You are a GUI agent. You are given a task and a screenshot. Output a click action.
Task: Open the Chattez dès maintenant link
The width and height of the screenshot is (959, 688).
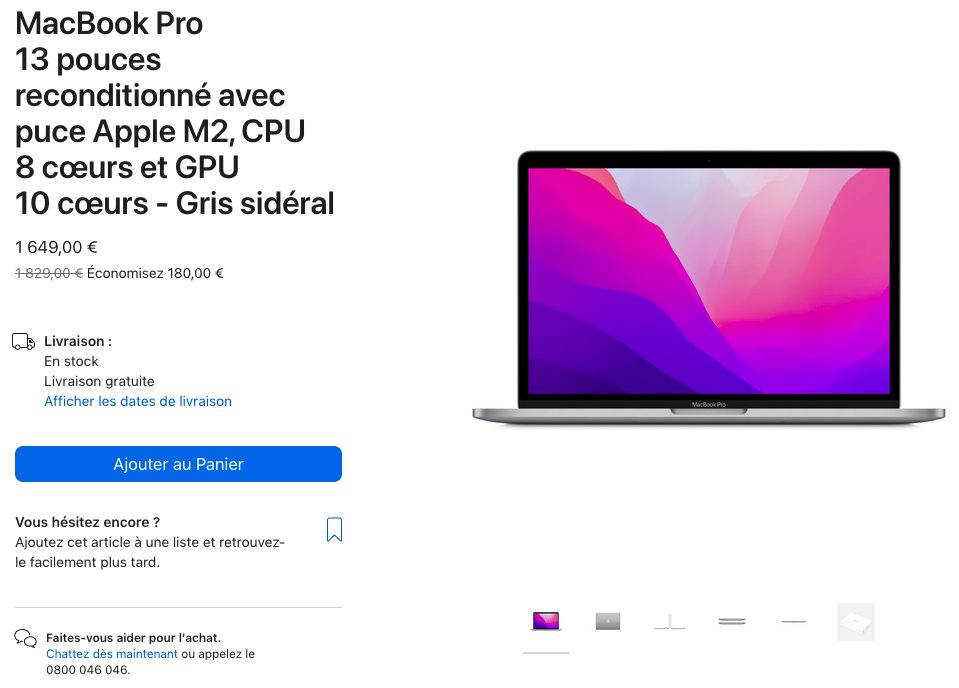(x=112, y=654)
